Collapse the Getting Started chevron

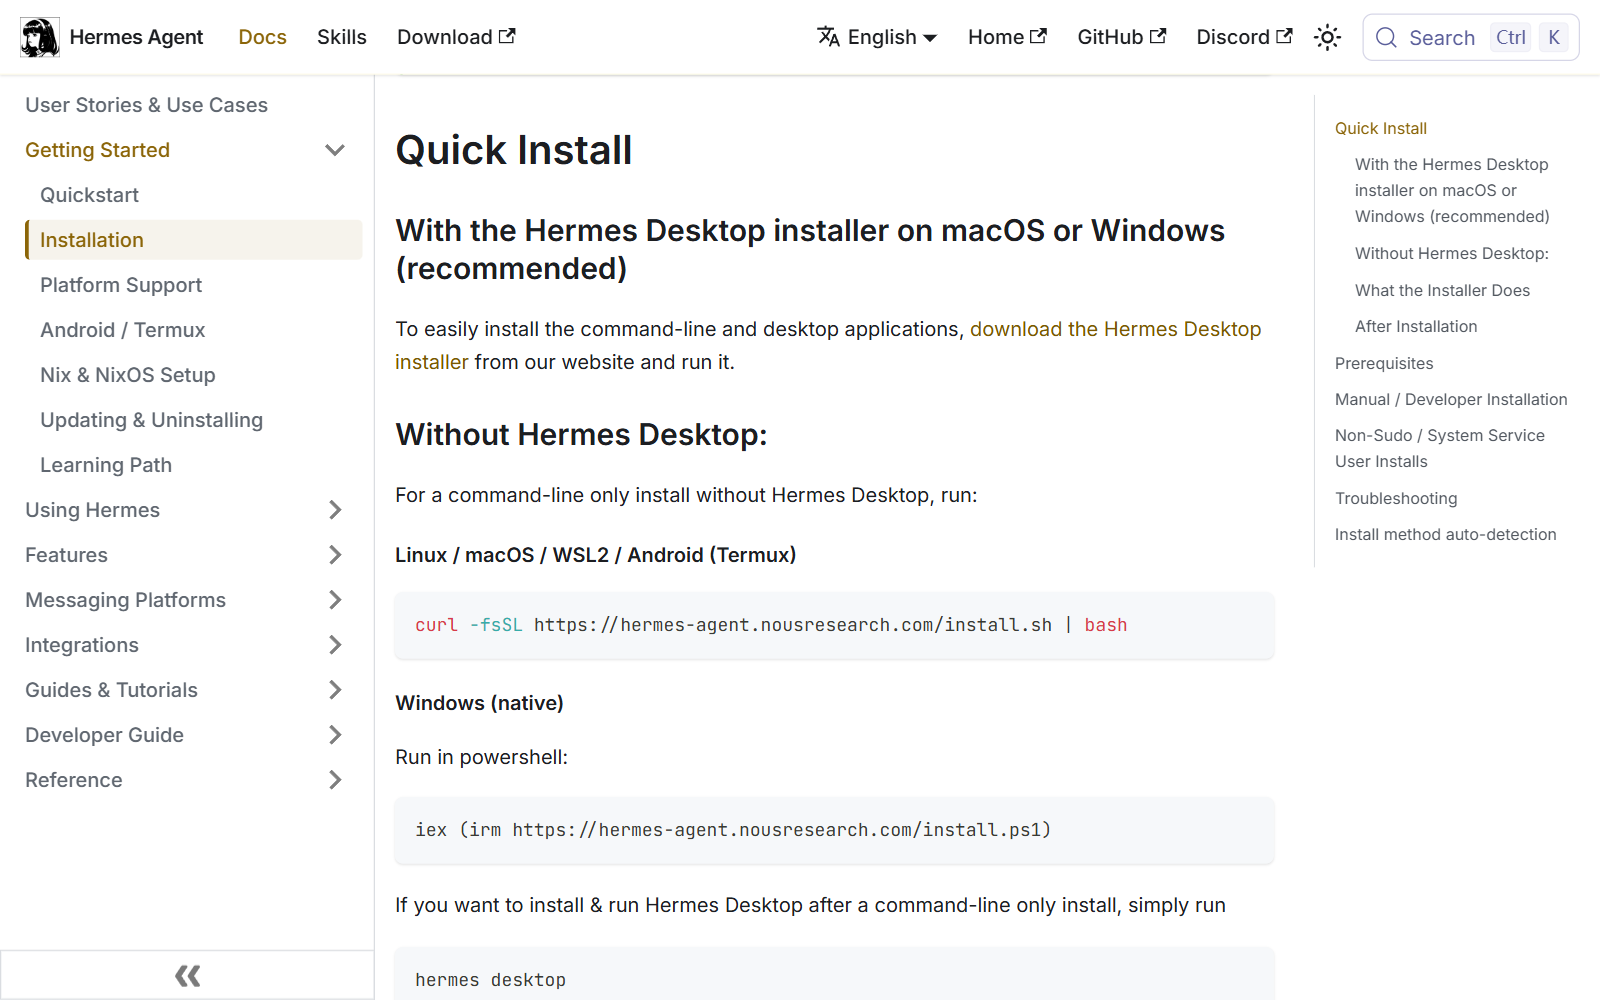pyautogui.click(x=335, y=150)
